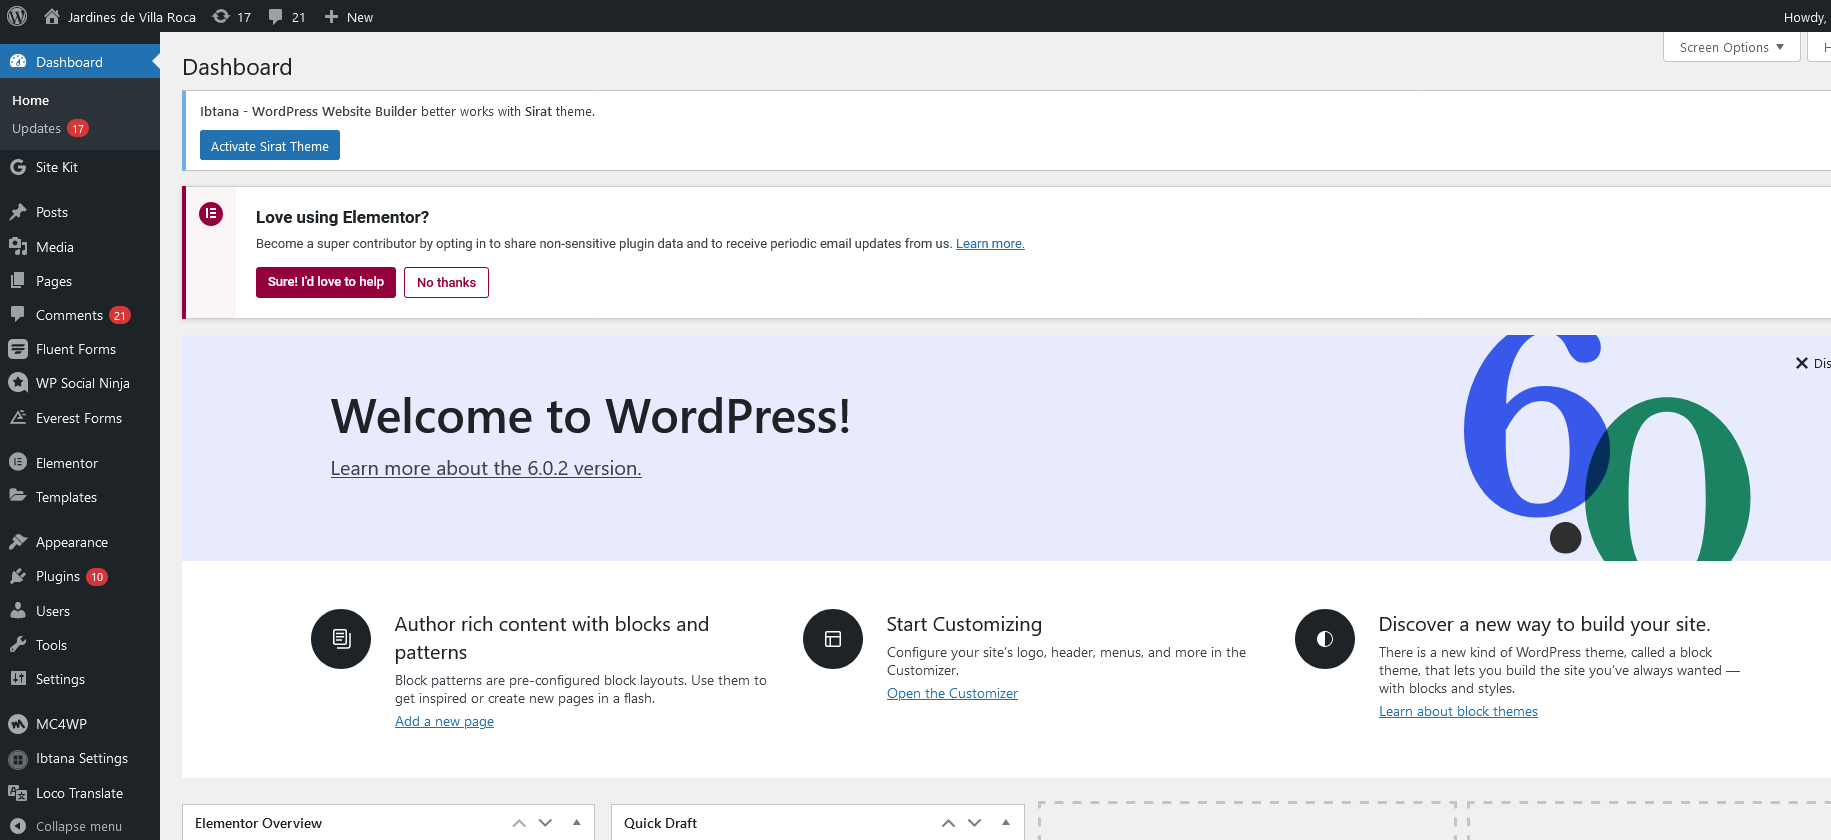Image resolution: width=1831 pixels, height=840 pixels.
Task: Click the plus icon next to New
Action: pyautogui.click(x=331, y=17)
